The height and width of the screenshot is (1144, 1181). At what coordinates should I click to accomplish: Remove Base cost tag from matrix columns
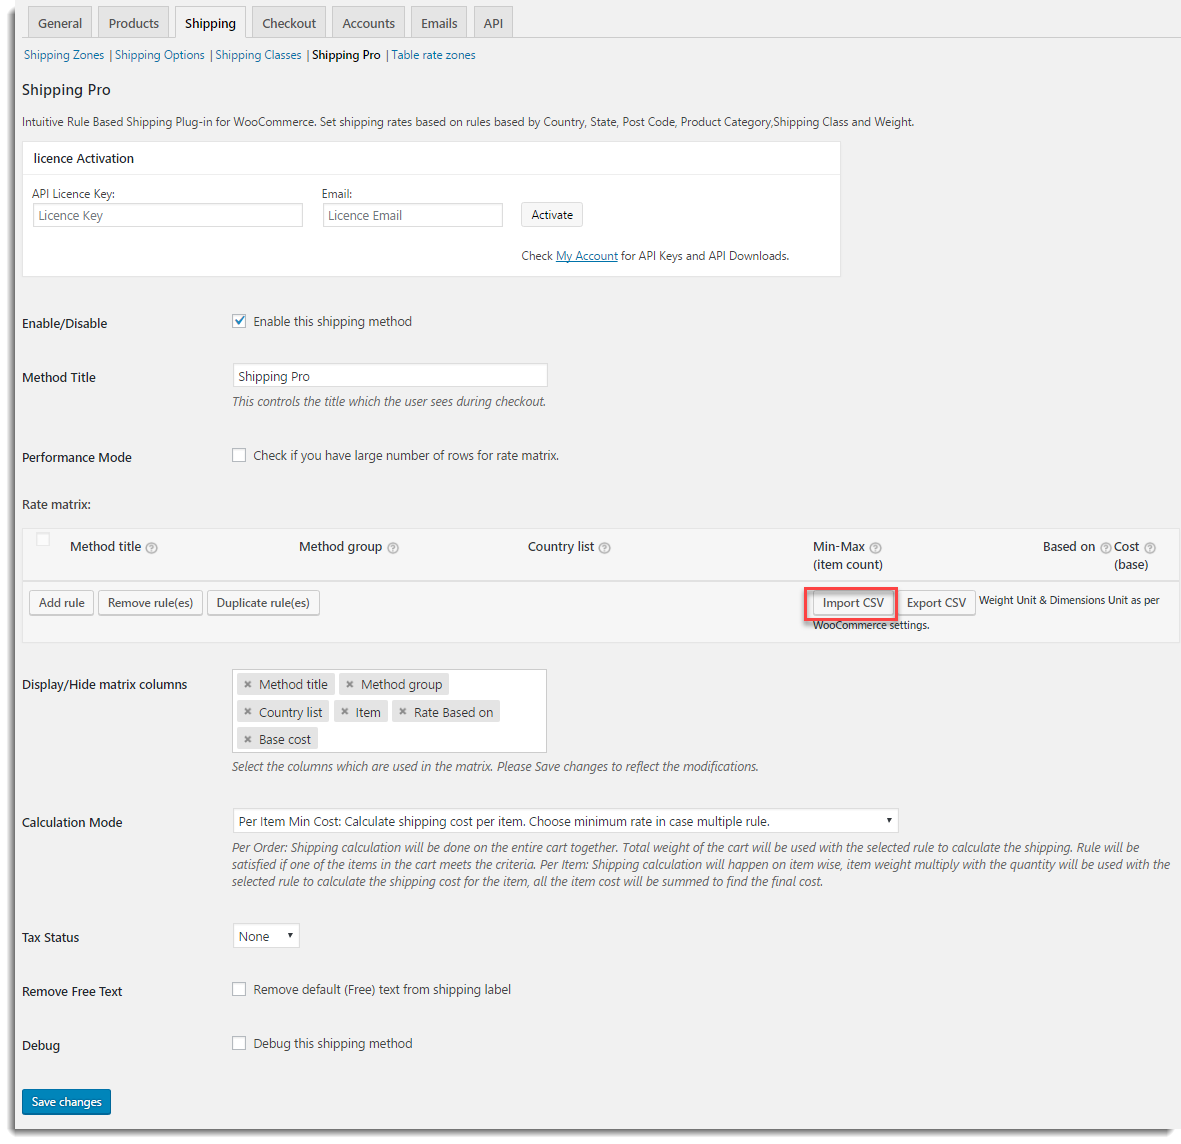tap(248, 739)
